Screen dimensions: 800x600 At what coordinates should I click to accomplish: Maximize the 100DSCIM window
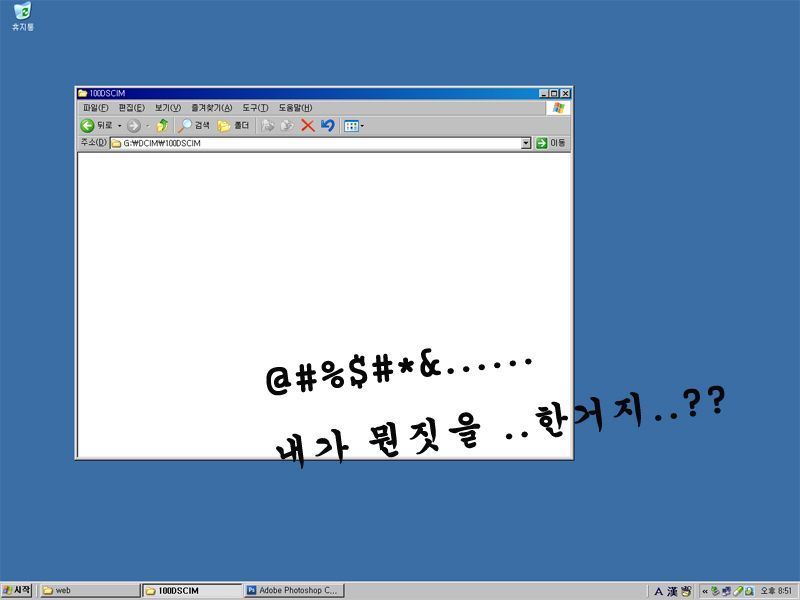tap(554, 93)
